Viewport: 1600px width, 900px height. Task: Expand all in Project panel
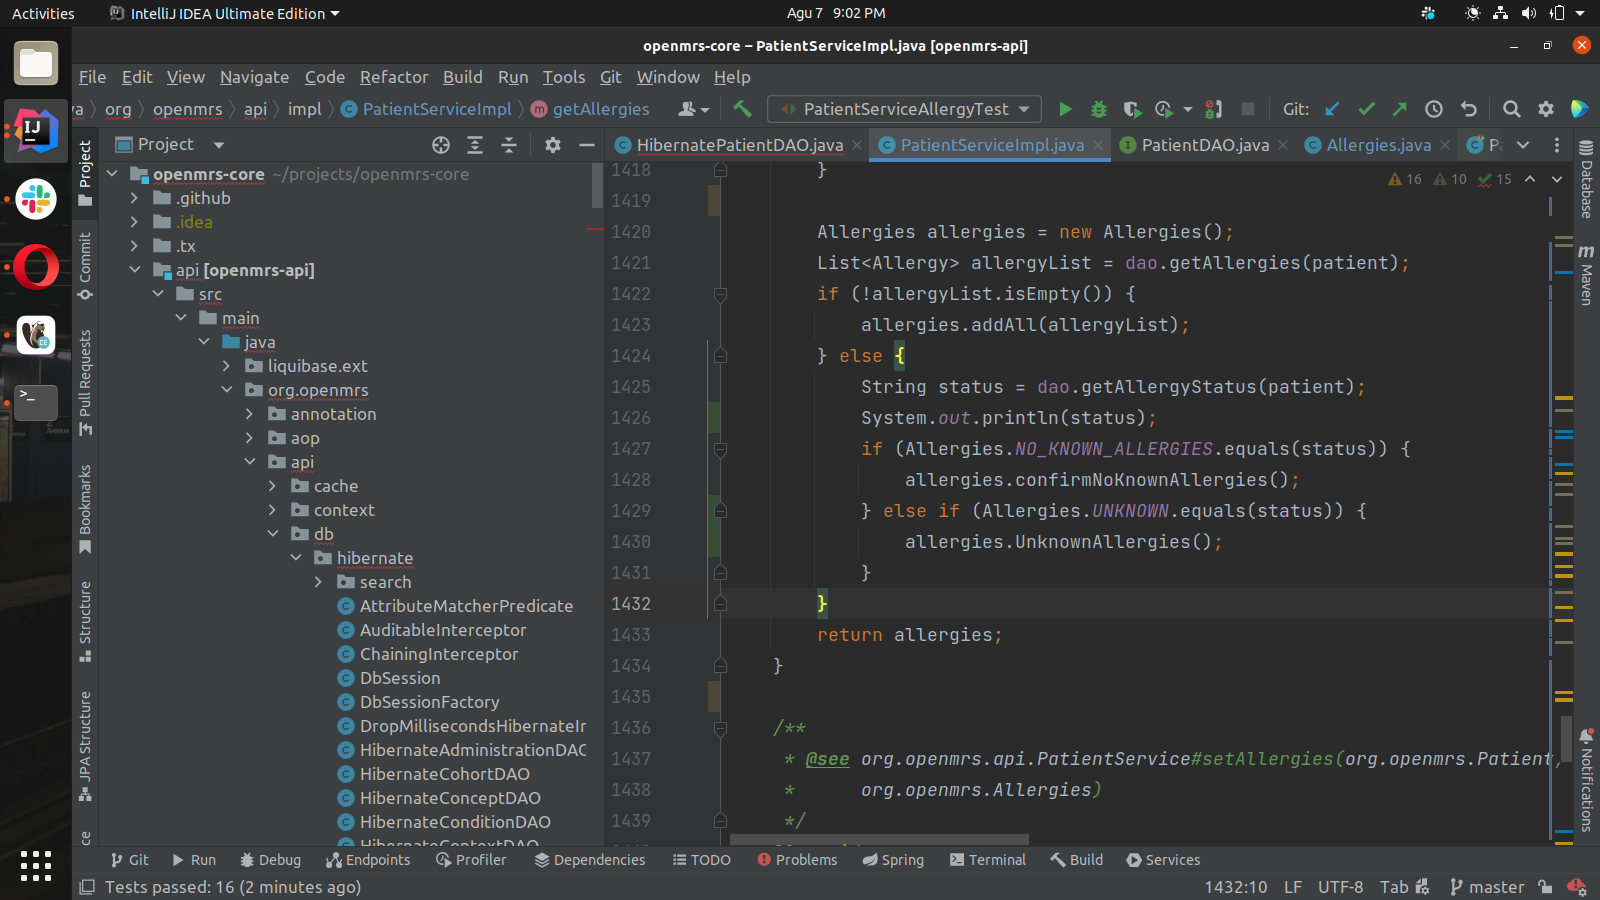pos(475,145)
